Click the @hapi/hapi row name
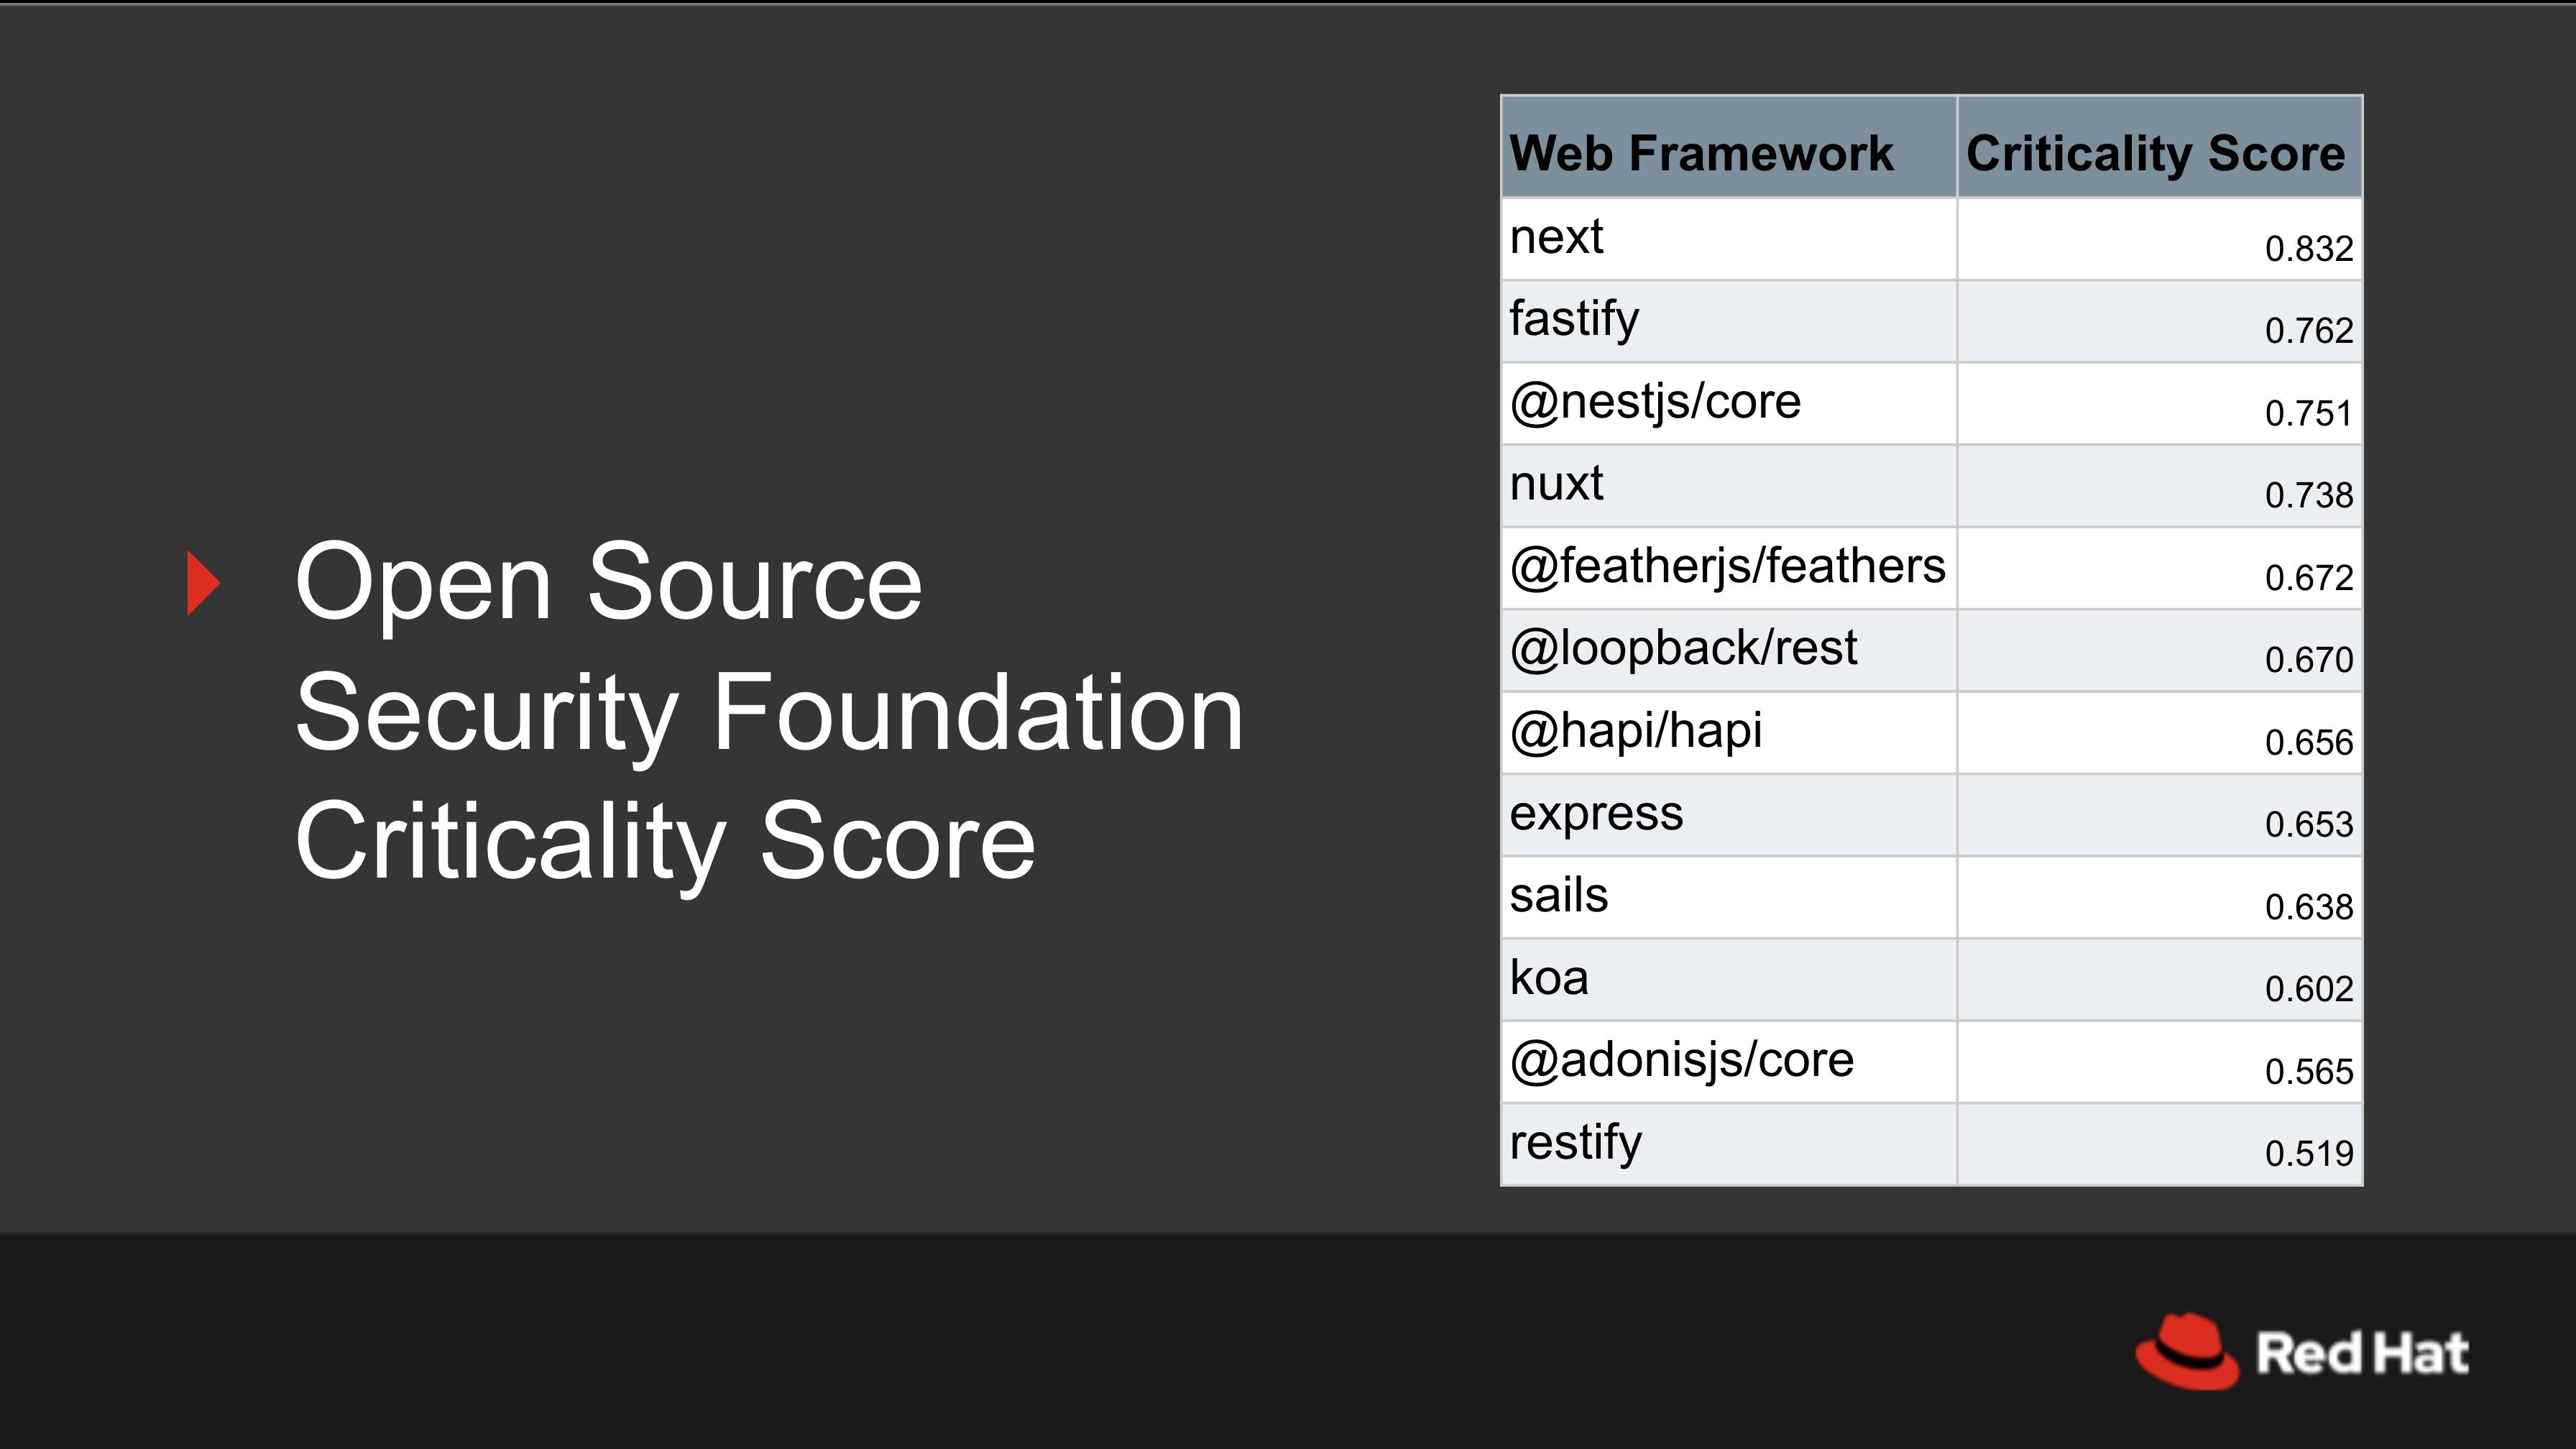Image resolution: width=2576 pixels, height=1449 pixels. 1636,731
